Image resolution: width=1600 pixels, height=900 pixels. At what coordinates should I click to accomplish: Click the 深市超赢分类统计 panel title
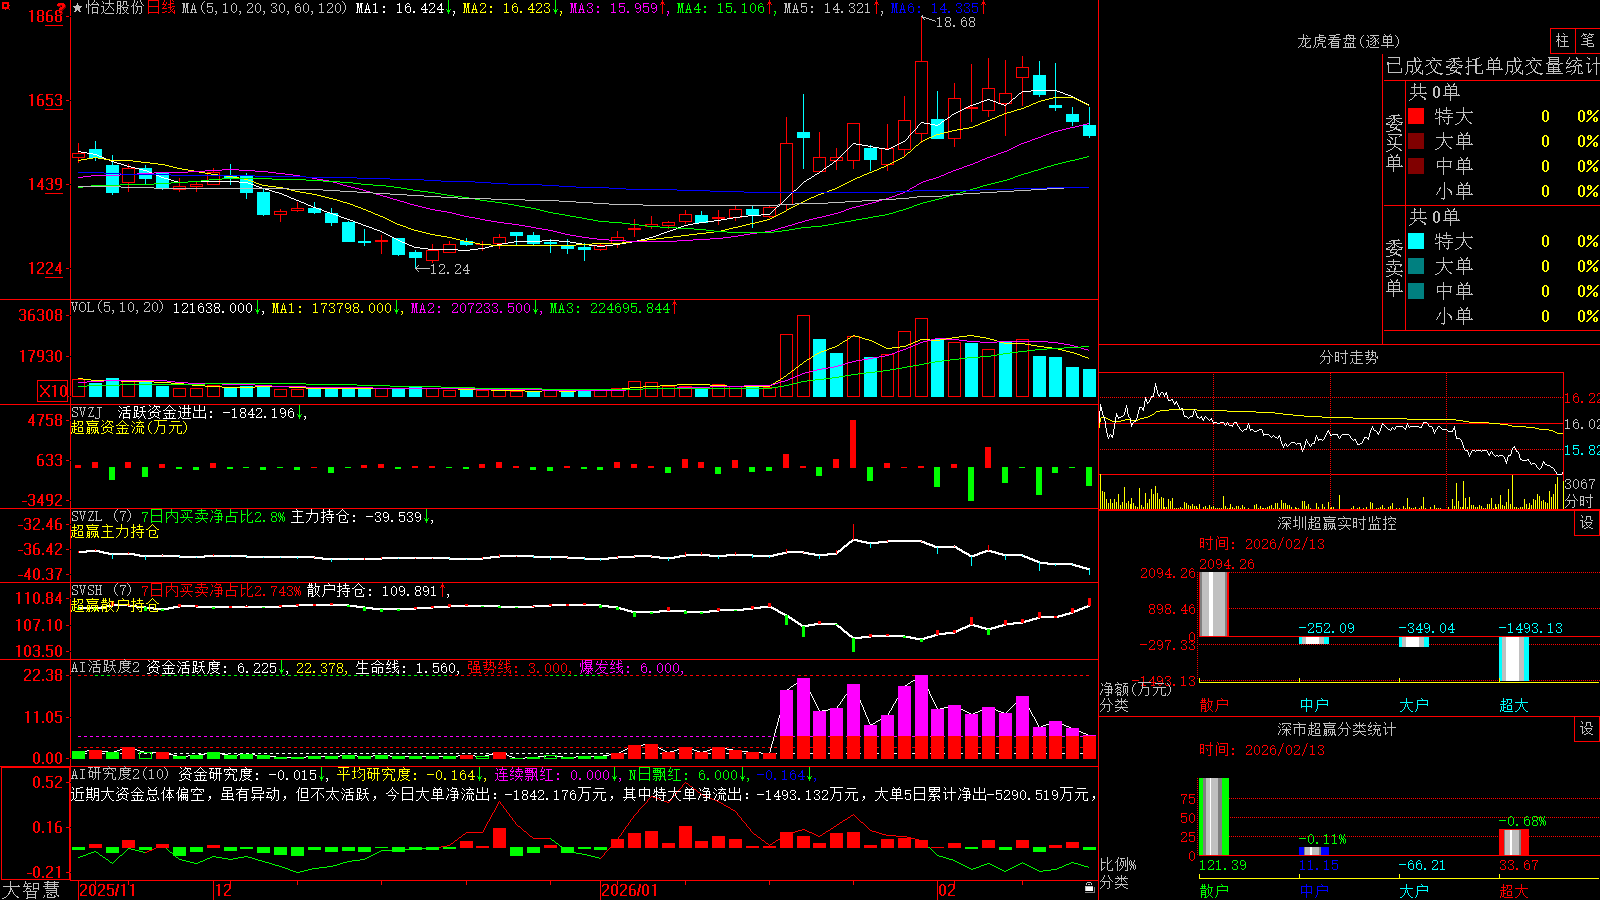pos(1336,729)
